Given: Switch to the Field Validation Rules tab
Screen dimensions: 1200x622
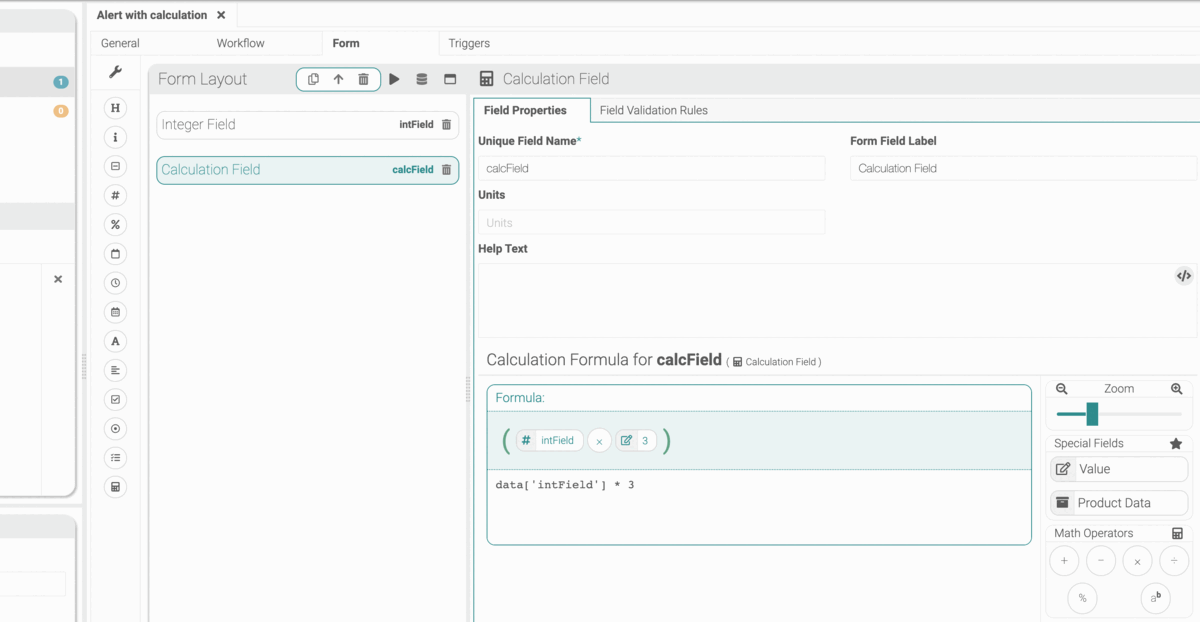Looking at the screenshot, I should (653, 110).
